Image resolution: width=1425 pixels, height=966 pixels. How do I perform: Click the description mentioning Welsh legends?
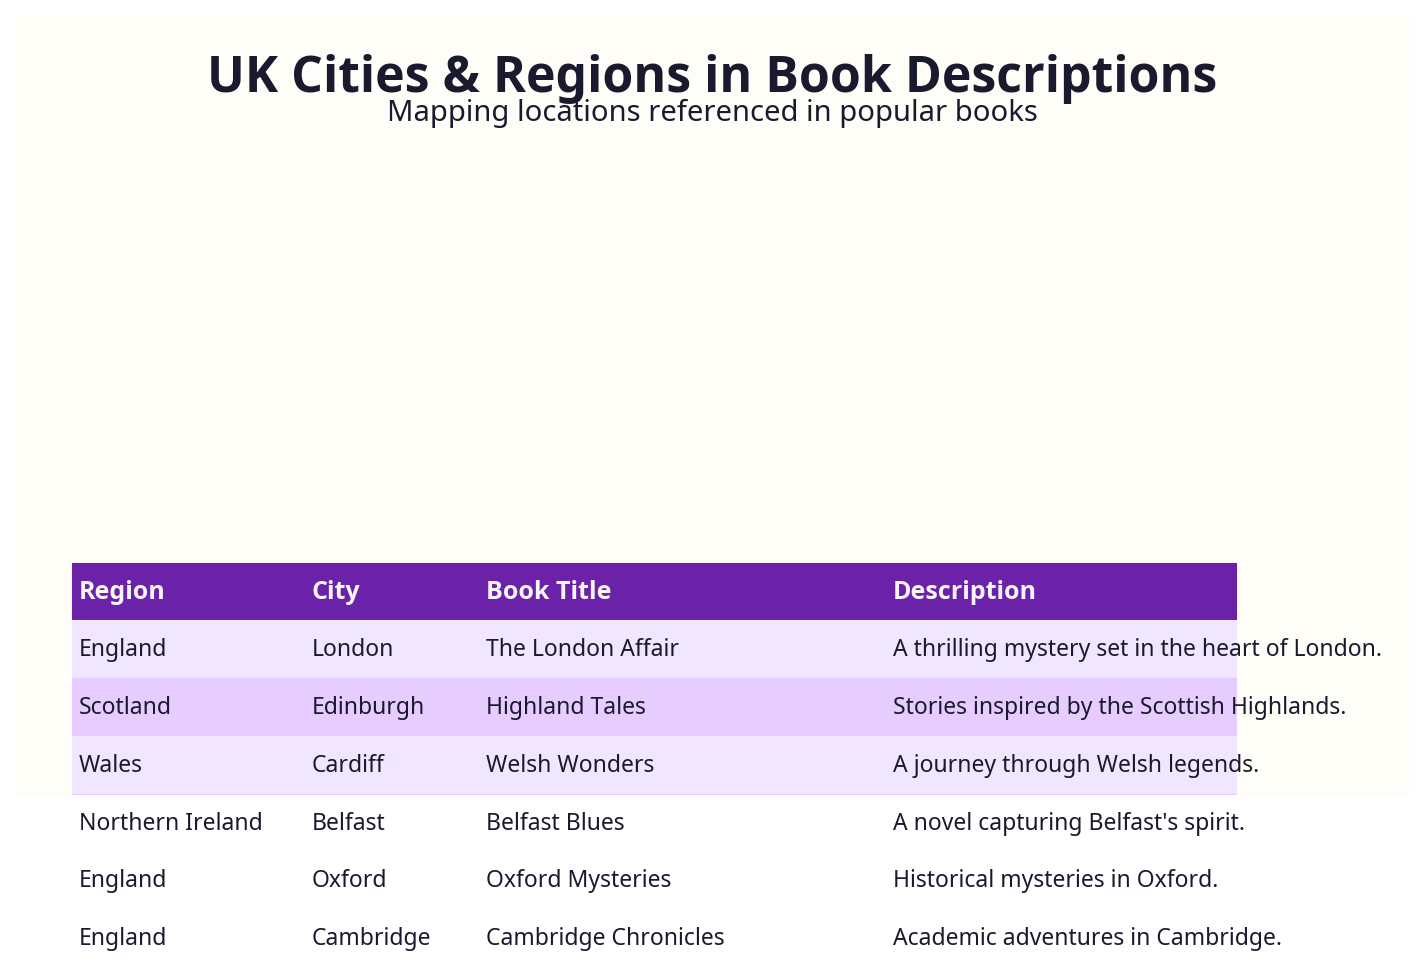coord(1075,764)
